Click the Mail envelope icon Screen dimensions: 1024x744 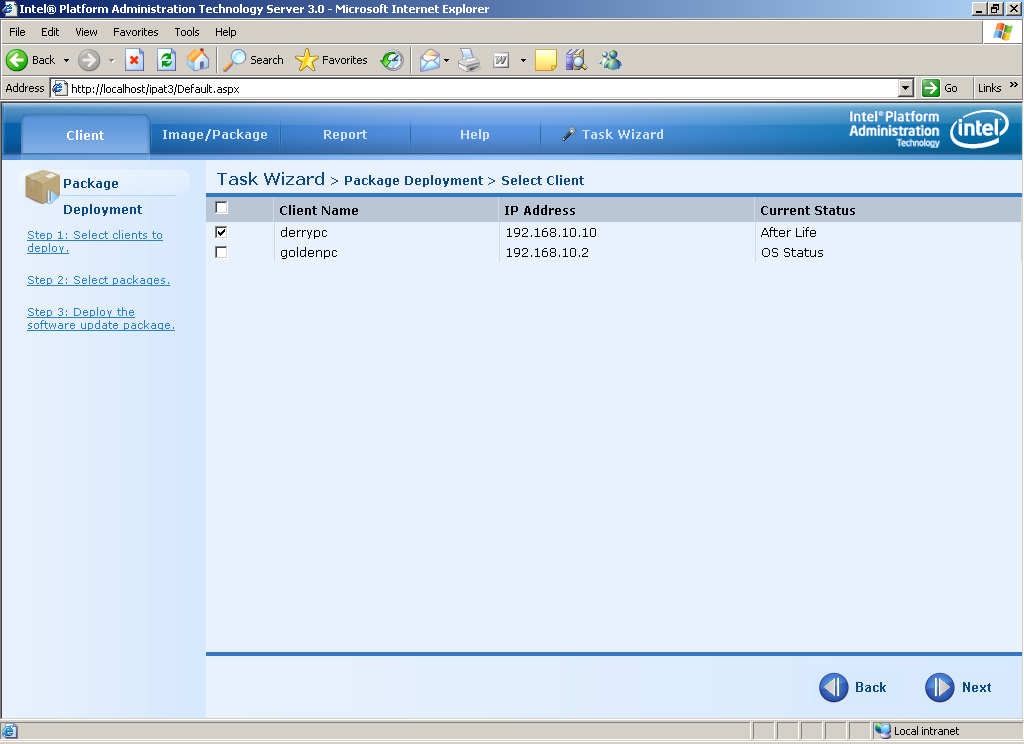coord(430,60)
